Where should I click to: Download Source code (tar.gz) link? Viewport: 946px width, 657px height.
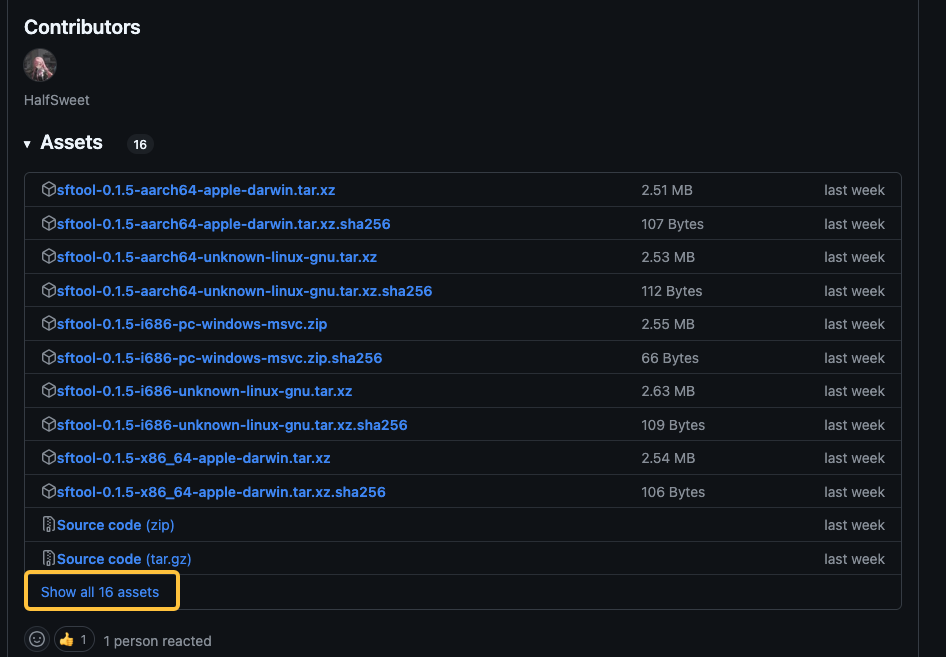[x=124, y=559]
